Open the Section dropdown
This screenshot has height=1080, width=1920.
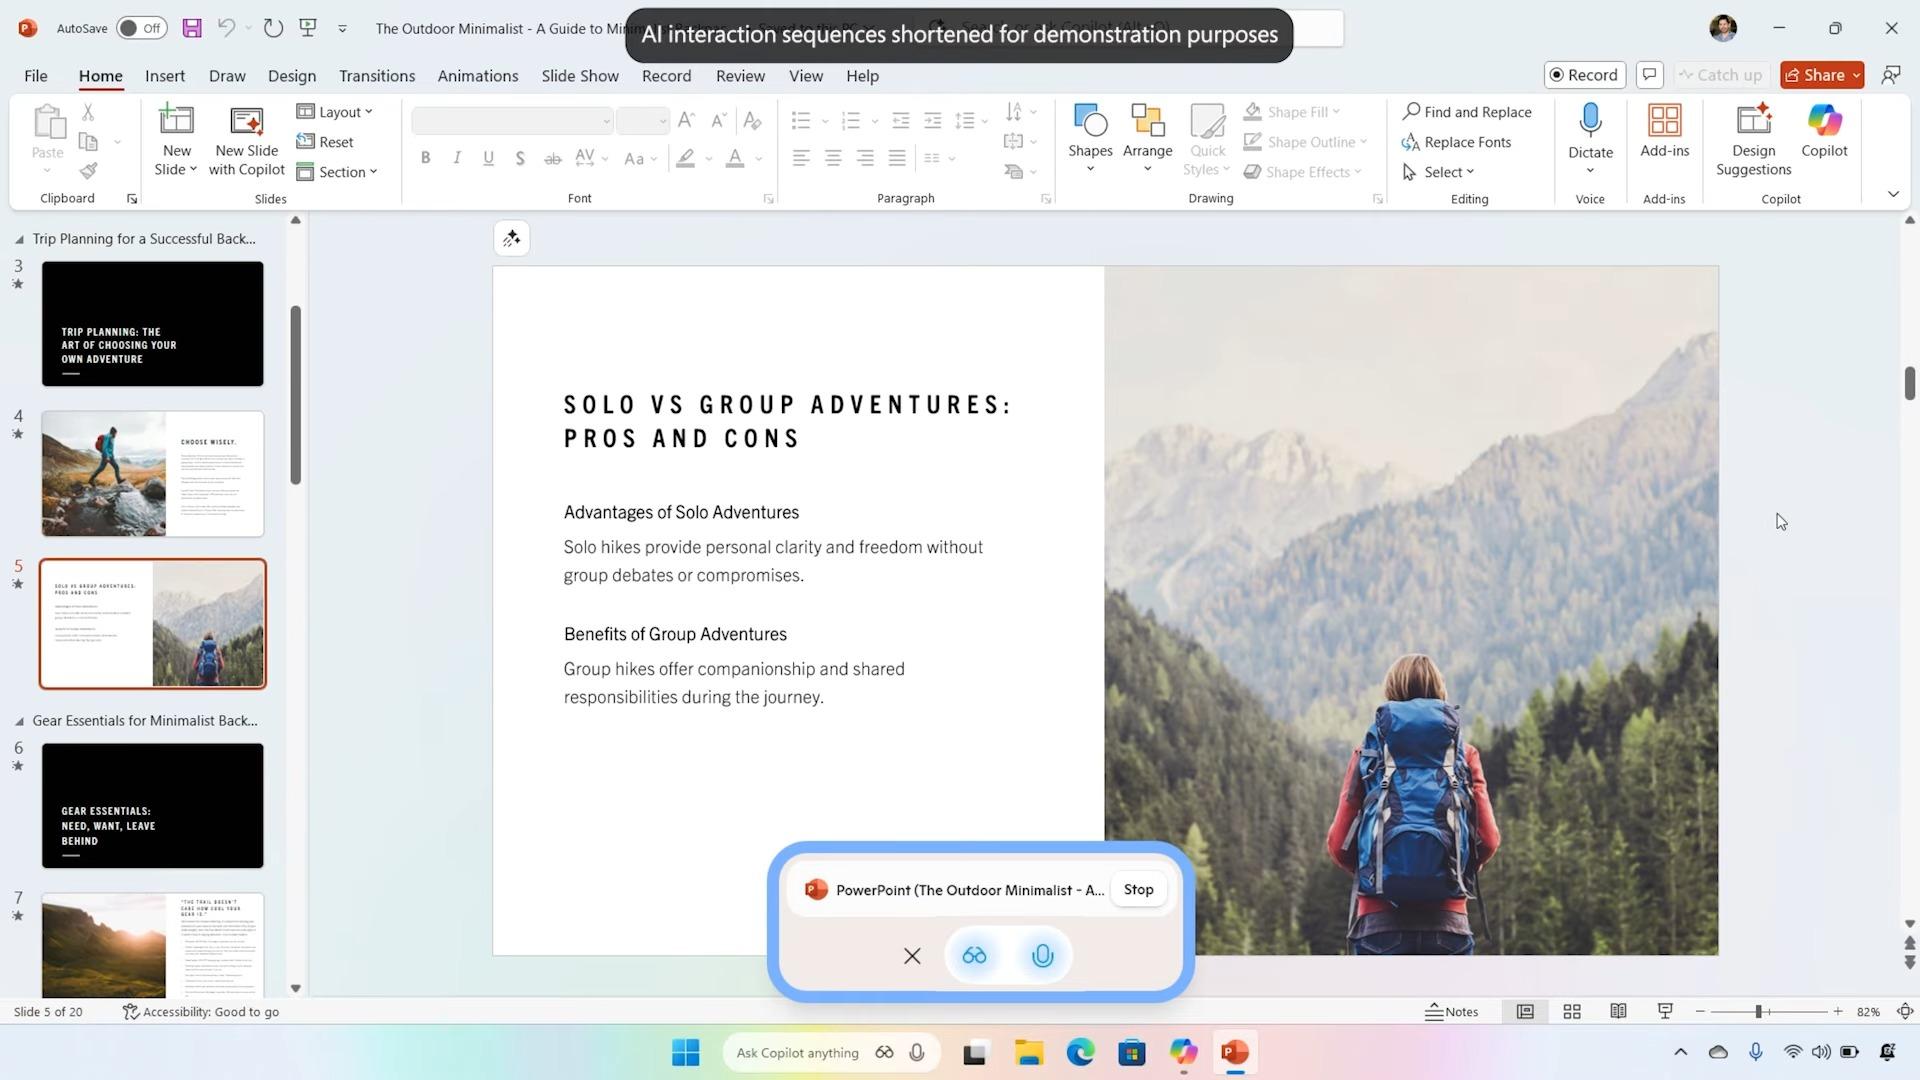click(339, 171)
